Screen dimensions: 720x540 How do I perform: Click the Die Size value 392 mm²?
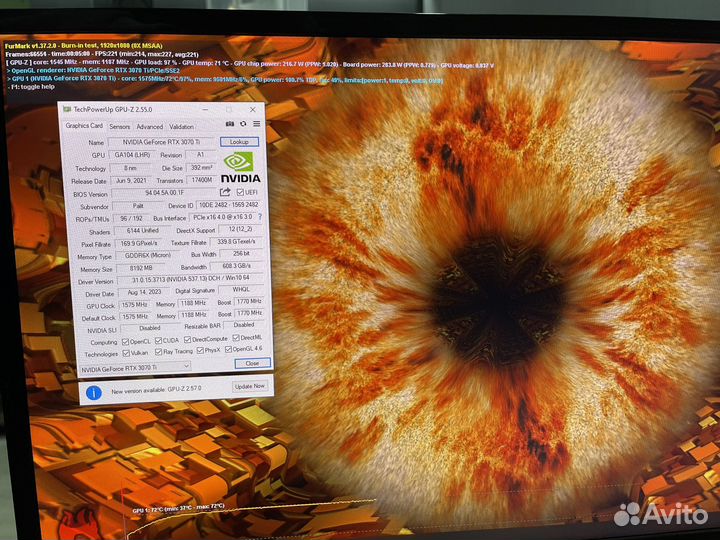(x=202, y=168)
